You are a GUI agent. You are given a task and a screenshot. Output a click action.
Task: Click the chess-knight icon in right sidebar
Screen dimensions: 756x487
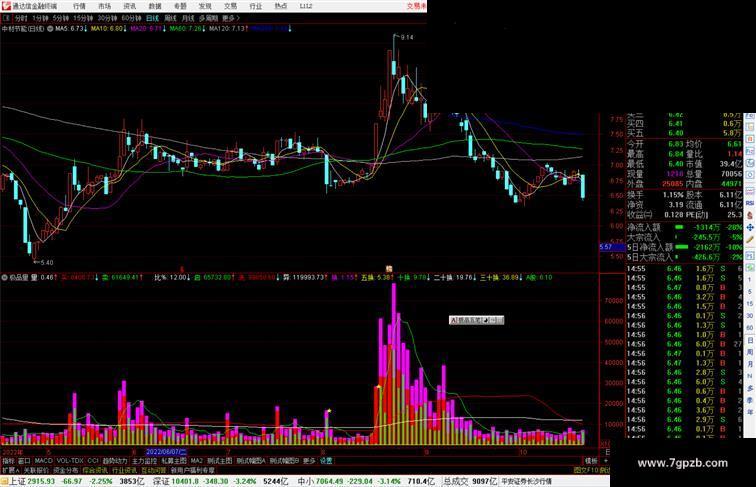point(750,214)
